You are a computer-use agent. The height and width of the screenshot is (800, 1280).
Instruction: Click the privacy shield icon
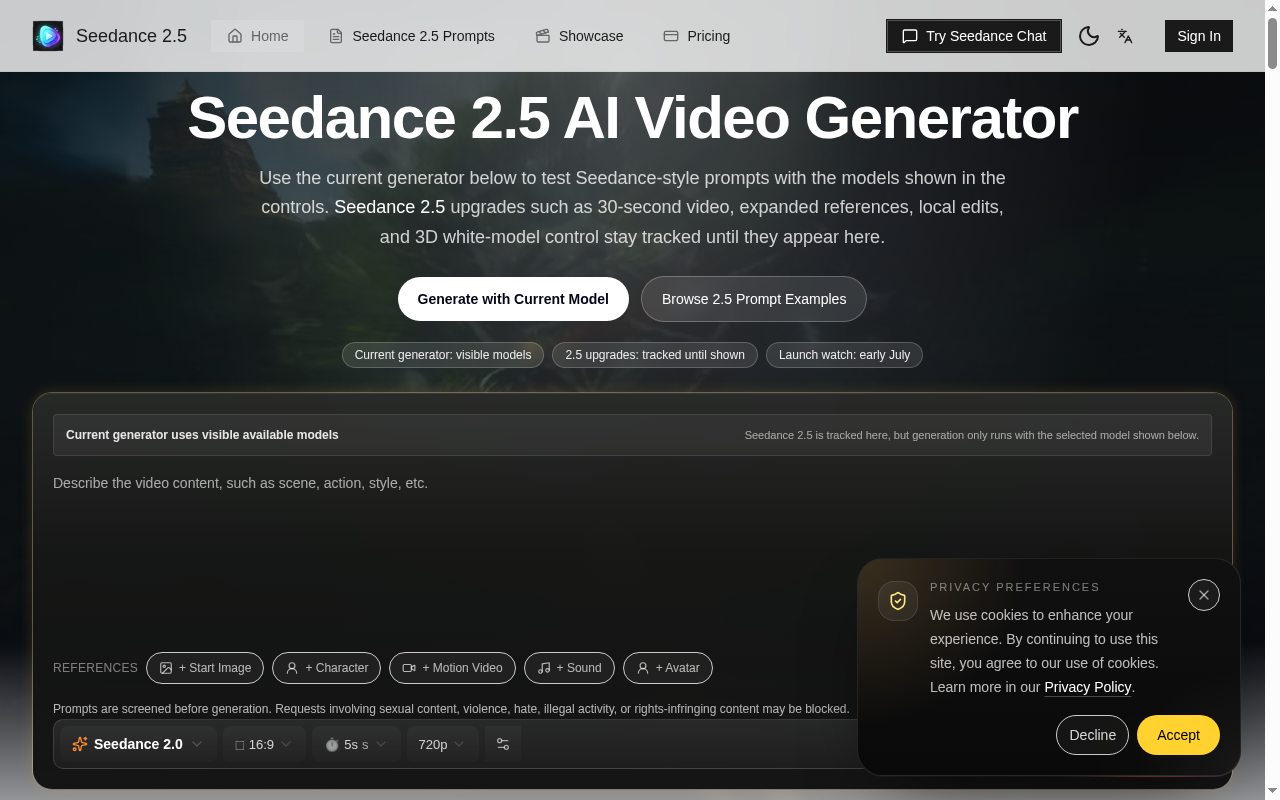(x=898, y=601)
